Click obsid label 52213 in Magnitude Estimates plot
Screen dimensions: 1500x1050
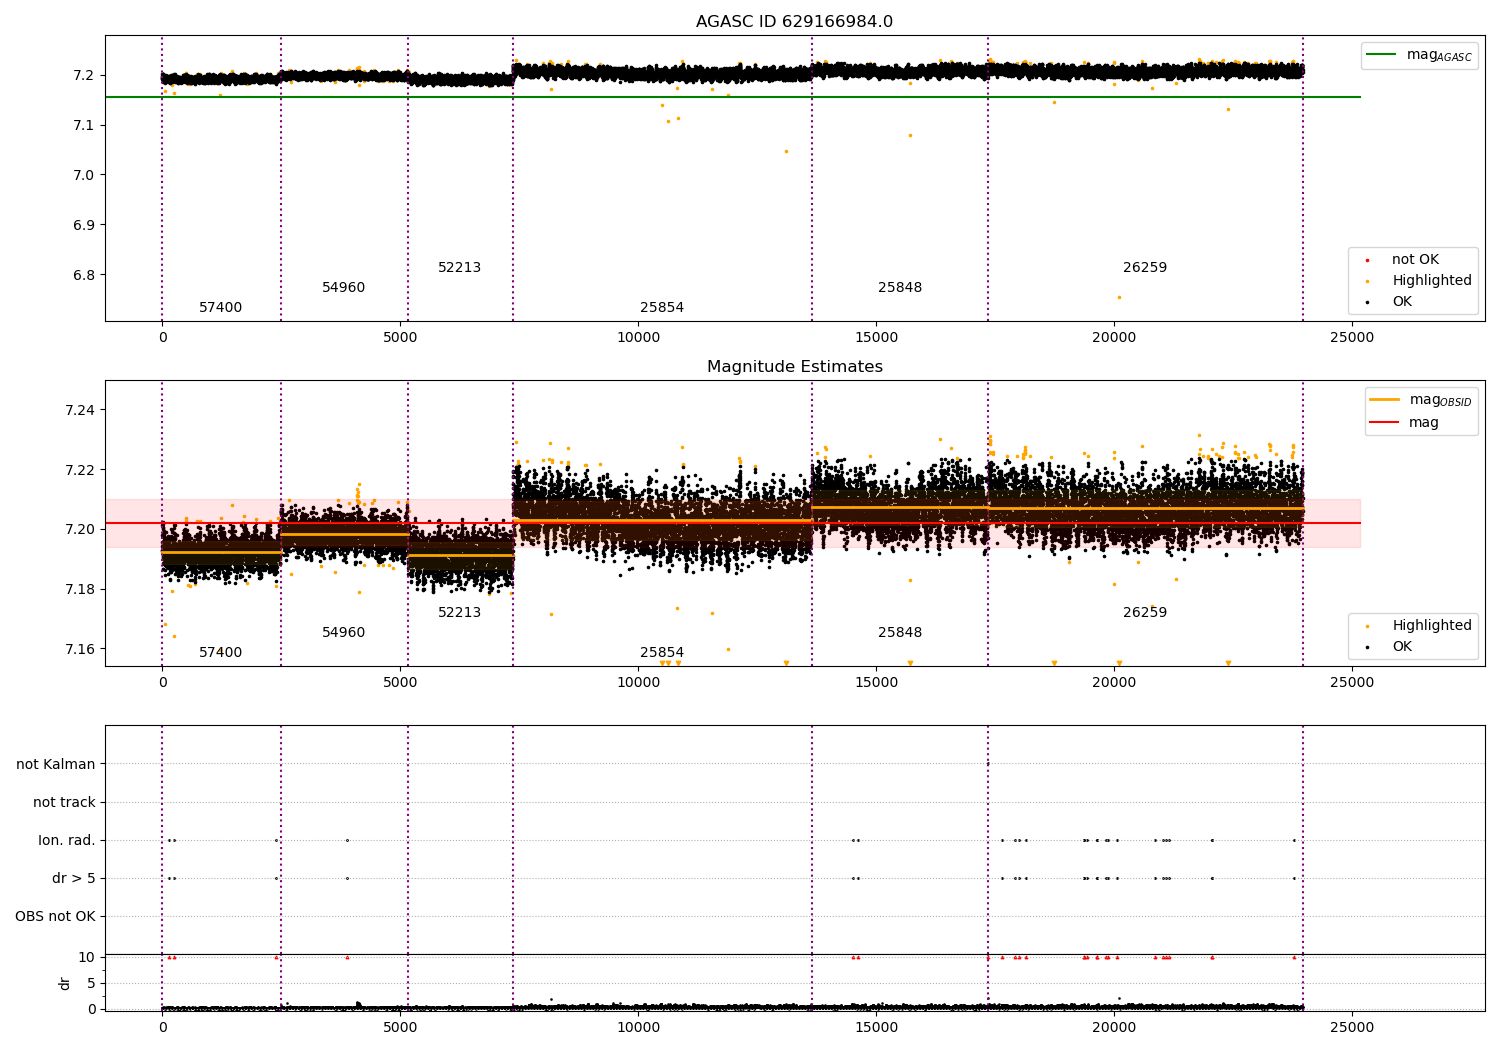[x=459, y=612]
